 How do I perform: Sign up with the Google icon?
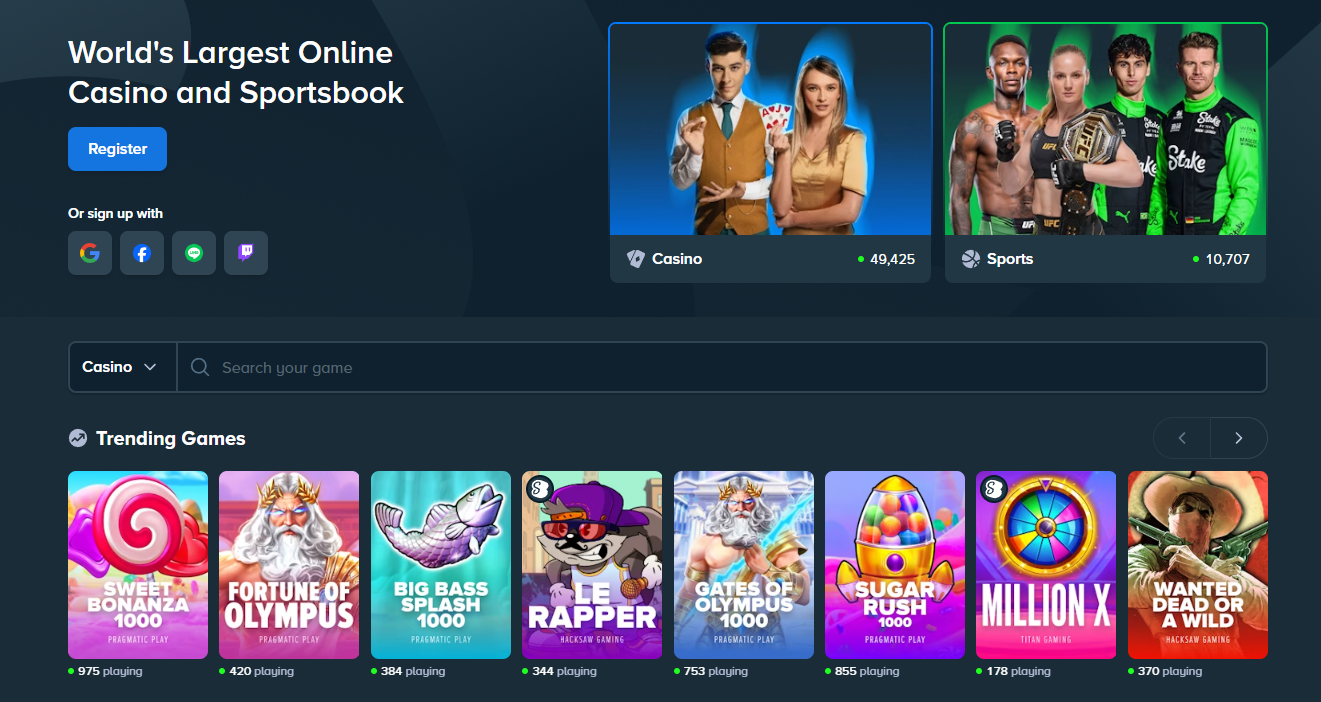pos(90,253)
